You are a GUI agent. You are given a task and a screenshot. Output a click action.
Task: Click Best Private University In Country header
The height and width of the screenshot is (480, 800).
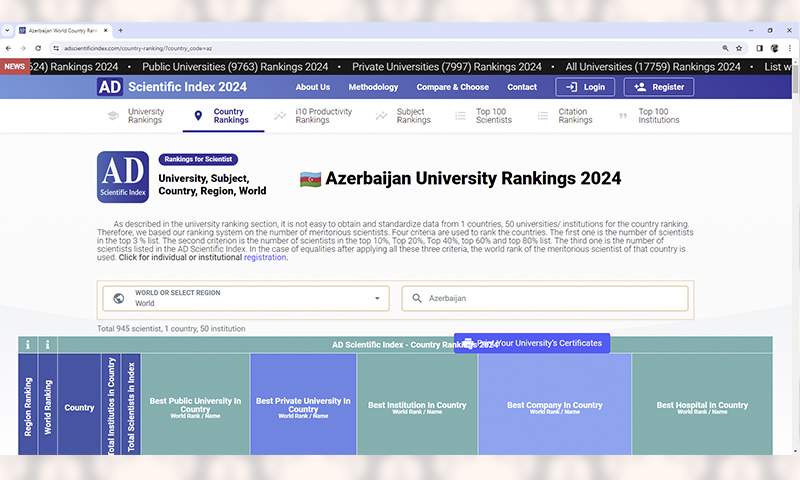(303, 404)
